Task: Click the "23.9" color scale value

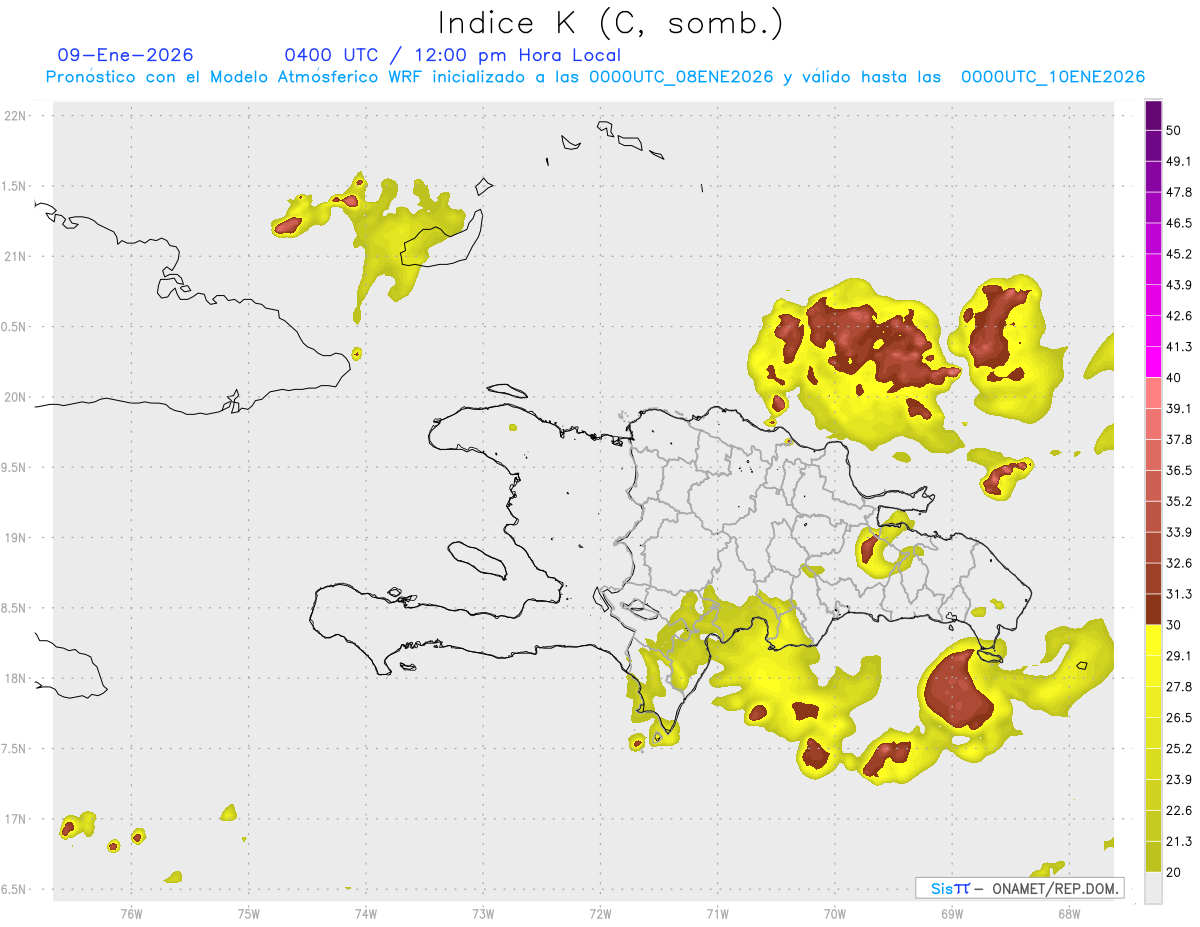Action: coord(1179,780)
